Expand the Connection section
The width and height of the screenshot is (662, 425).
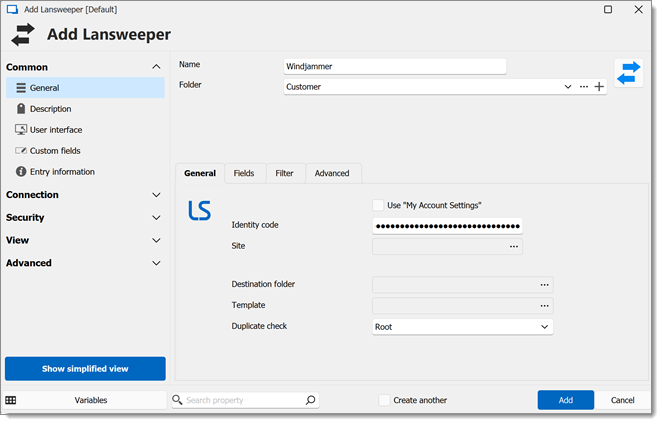(x=156, y=195)
